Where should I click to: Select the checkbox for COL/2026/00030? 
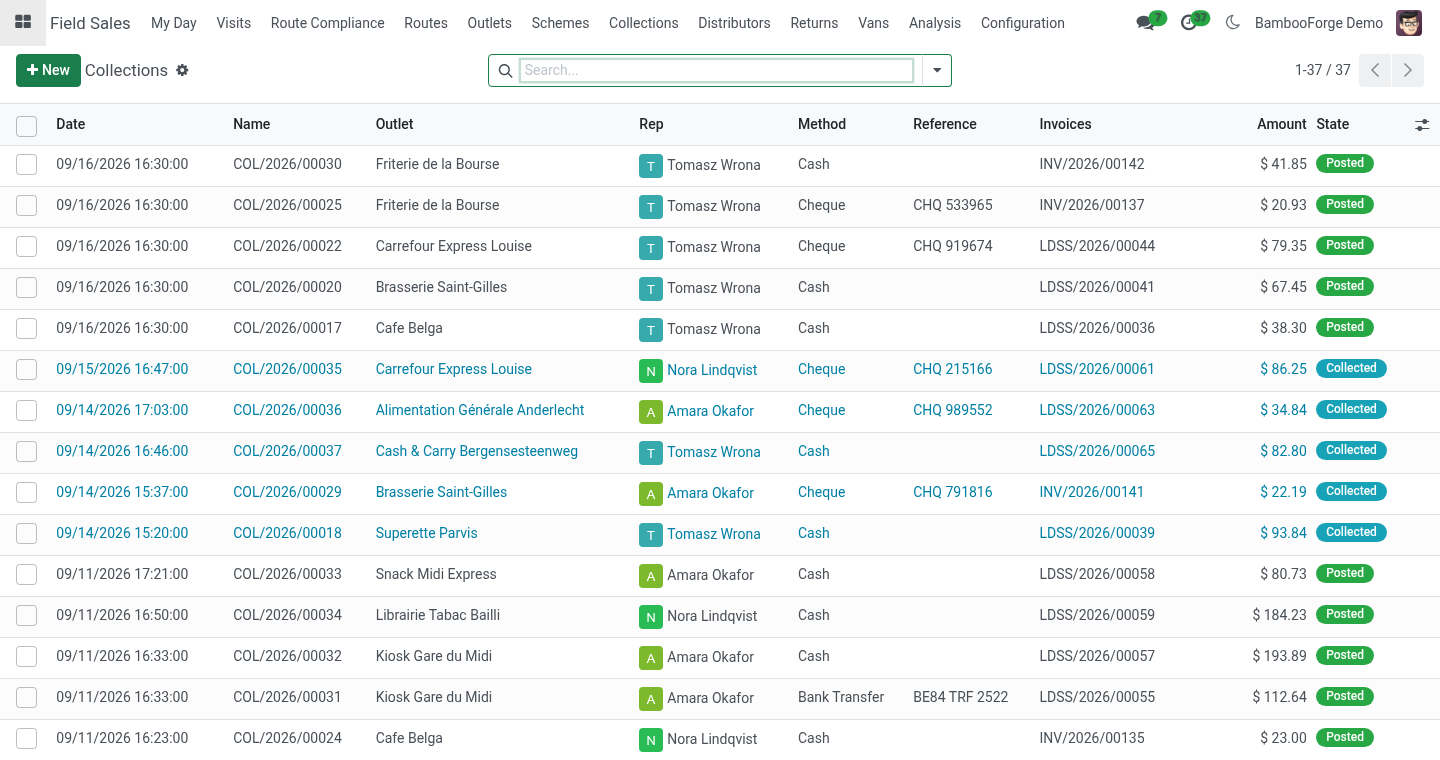[x=27, y=165]
